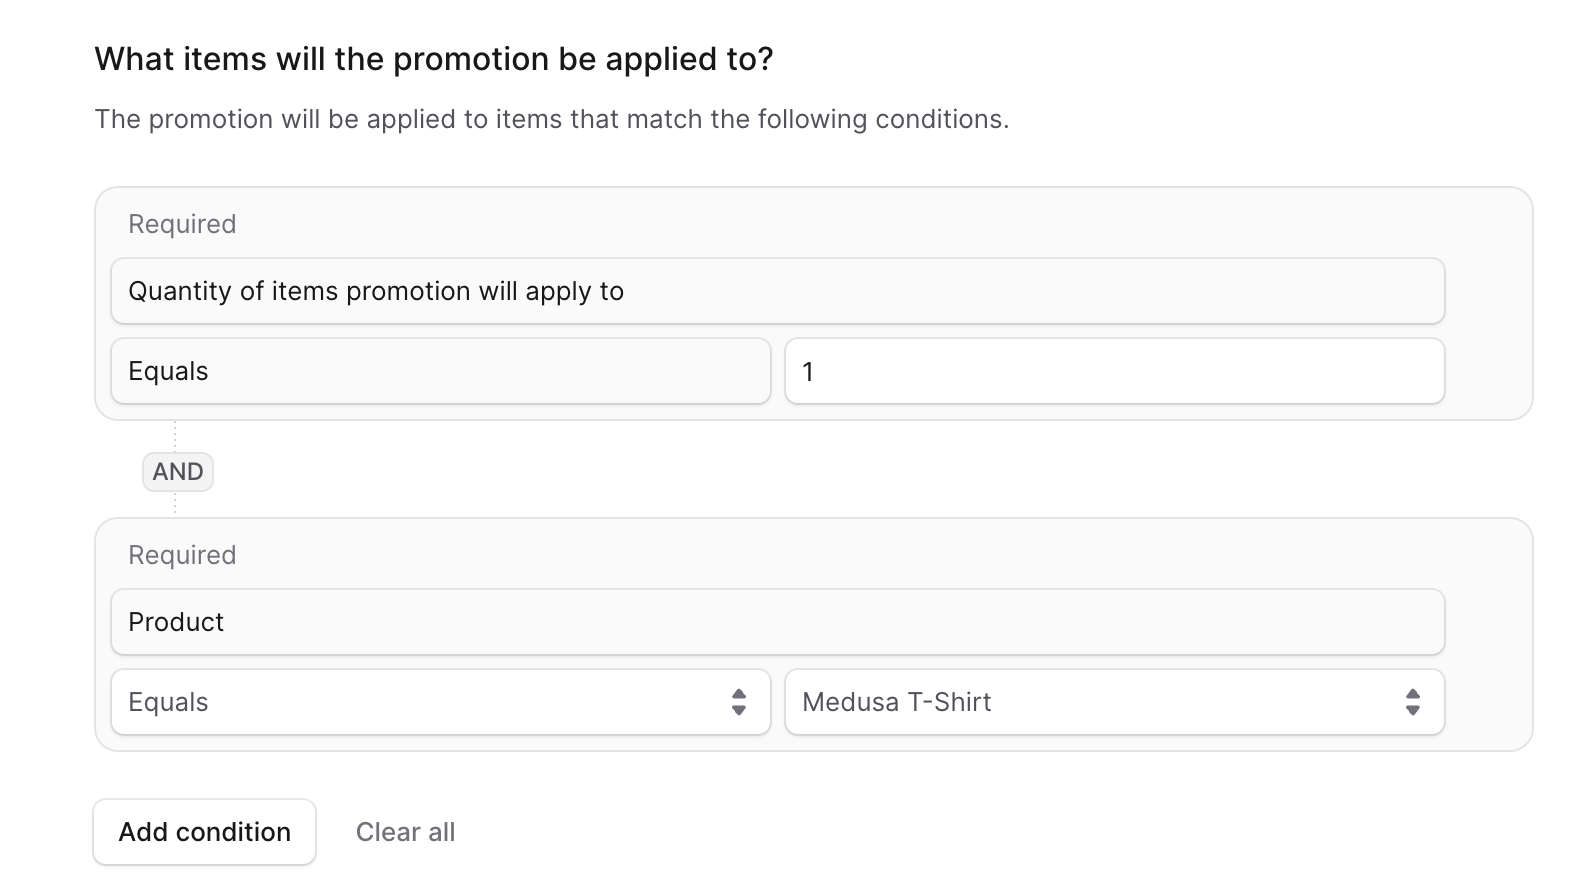Click the AND connector badge
Image resolution: width=1582 pixels, height=890 pixels.
[178, 472]
